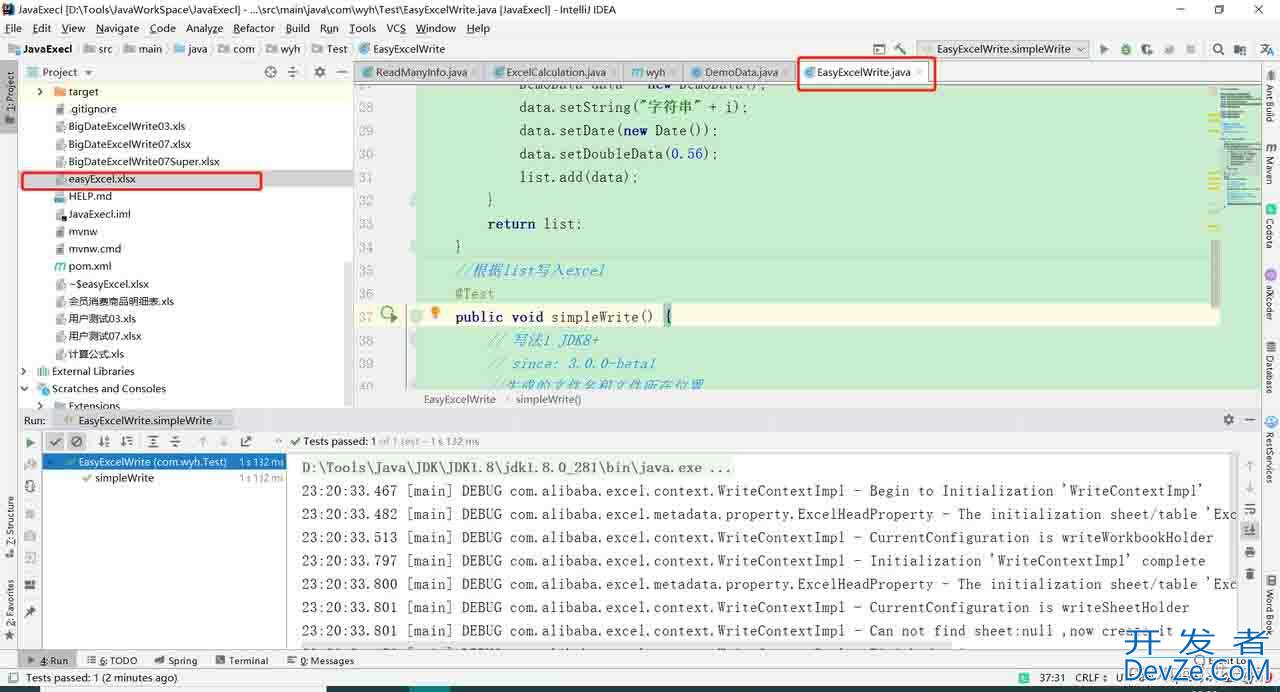The width and height of the screenshot is (1280, 692).
Task: Open the Navigate menu
Action: [117, 28]
